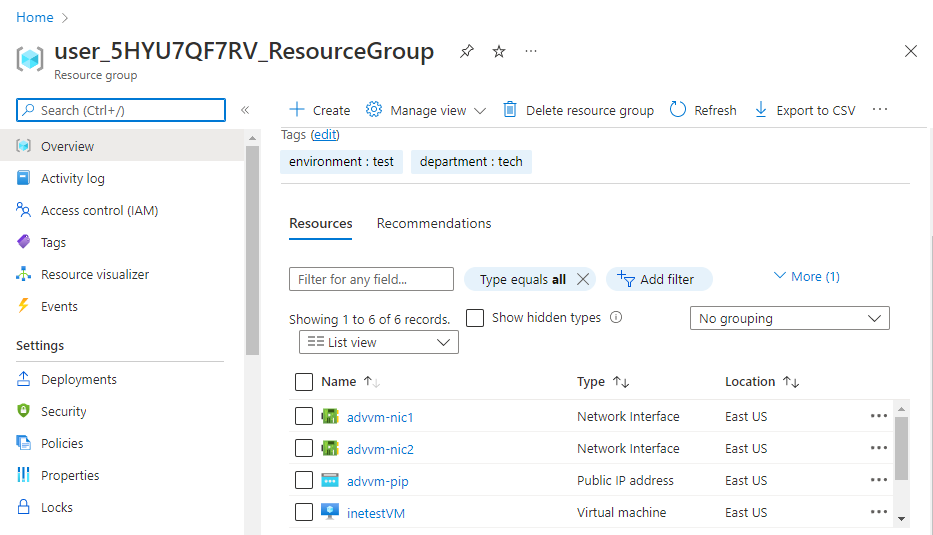Viewport: 933px width, 535px height.
Task: Open the Manage view dropdown
Action: 427,110
